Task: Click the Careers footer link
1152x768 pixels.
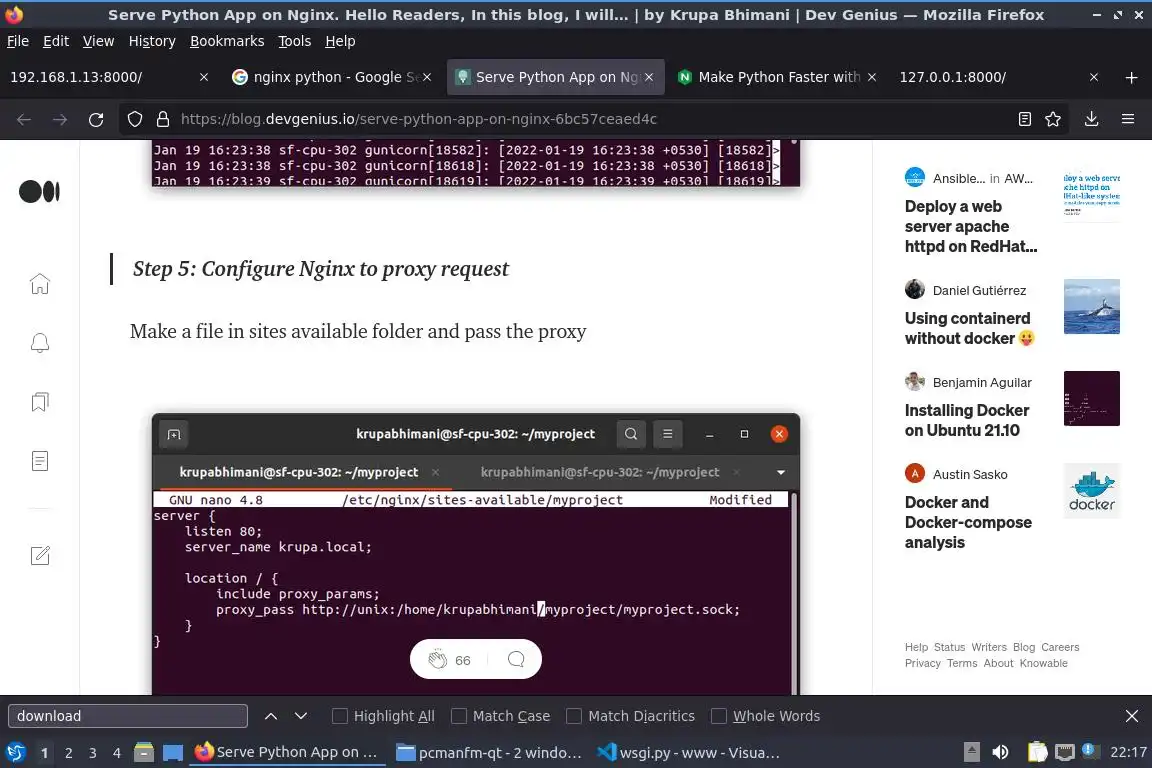Action: tap(1059, 647)
